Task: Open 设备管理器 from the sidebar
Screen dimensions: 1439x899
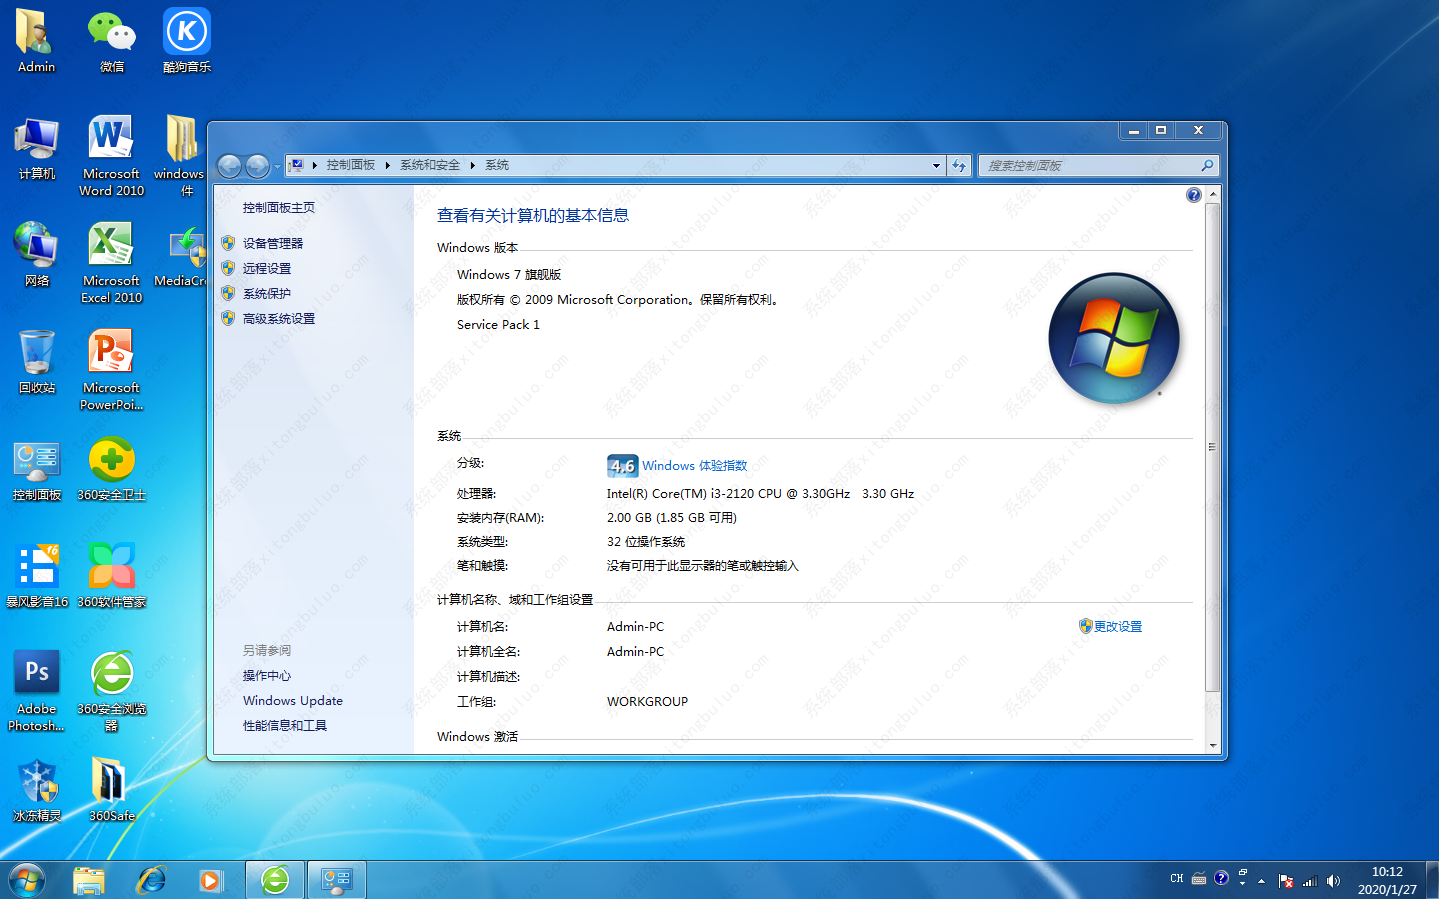Action: [x=271, y=243]
